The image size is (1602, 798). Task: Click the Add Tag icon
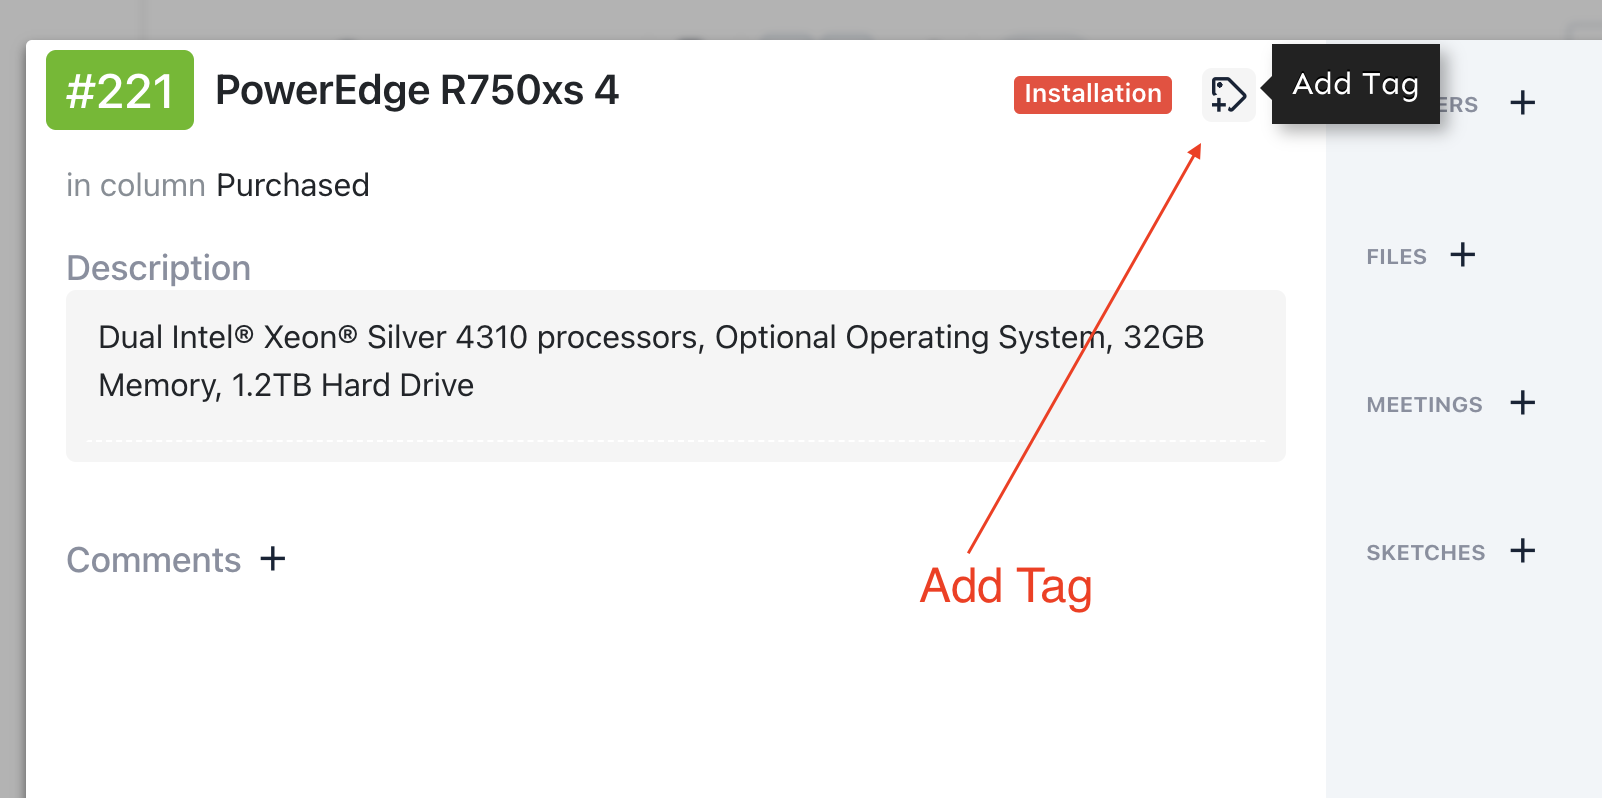1228,95
